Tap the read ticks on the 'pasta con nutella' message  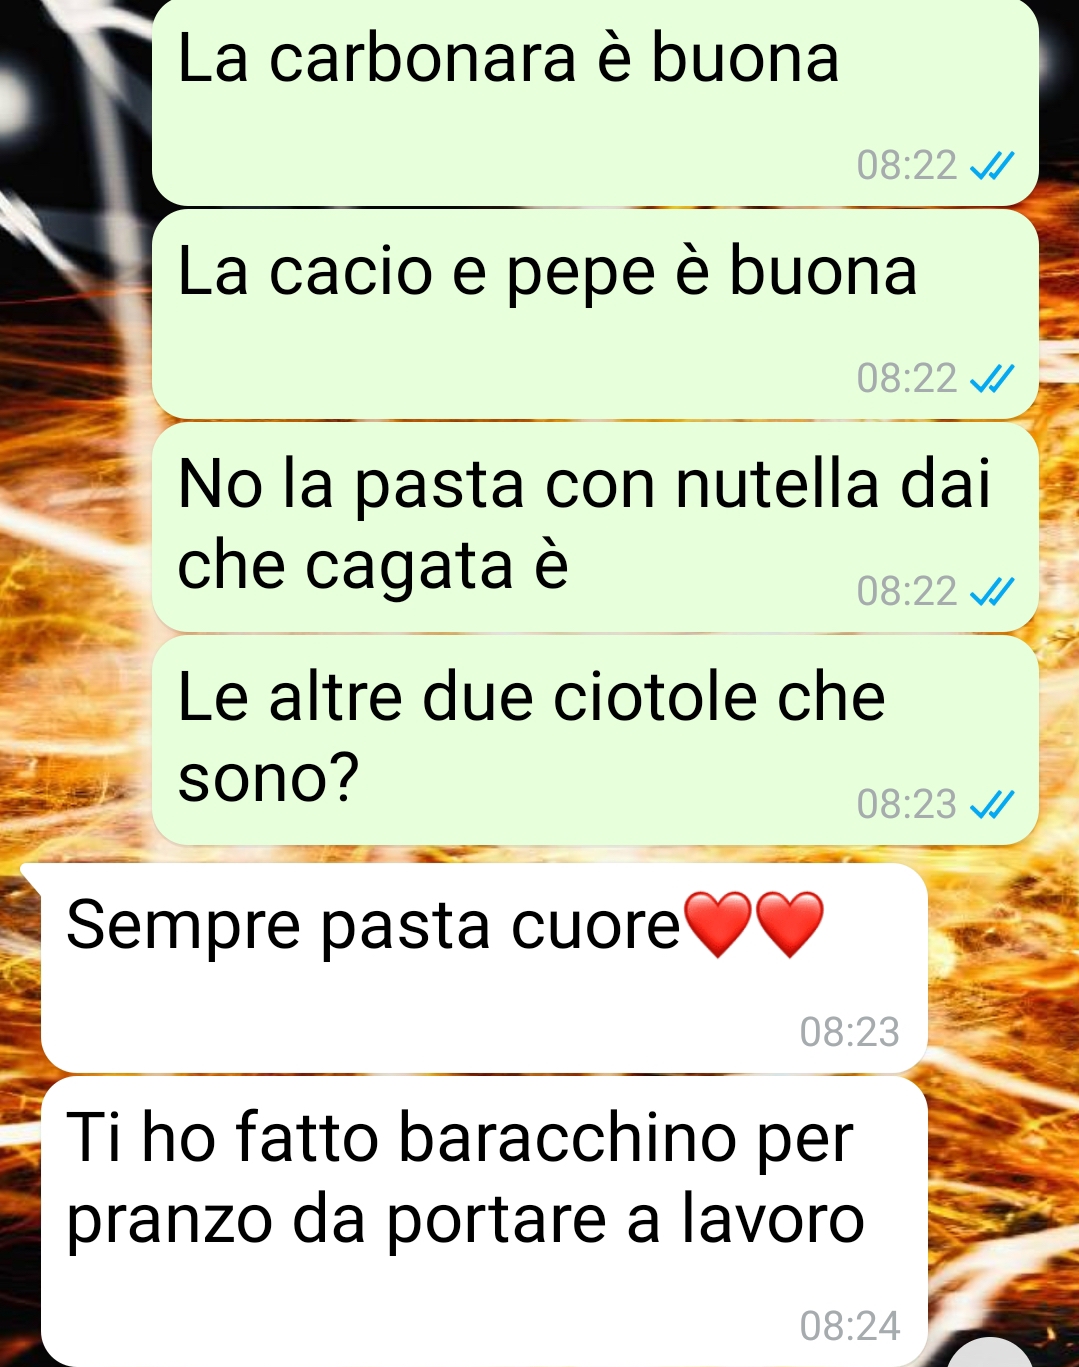(993, 592)
